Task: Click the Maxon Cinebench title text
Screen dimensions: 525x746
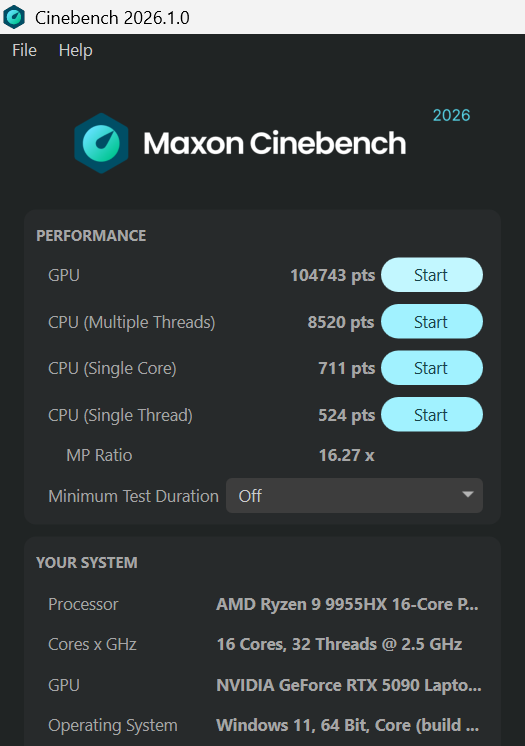Action: 275,143
